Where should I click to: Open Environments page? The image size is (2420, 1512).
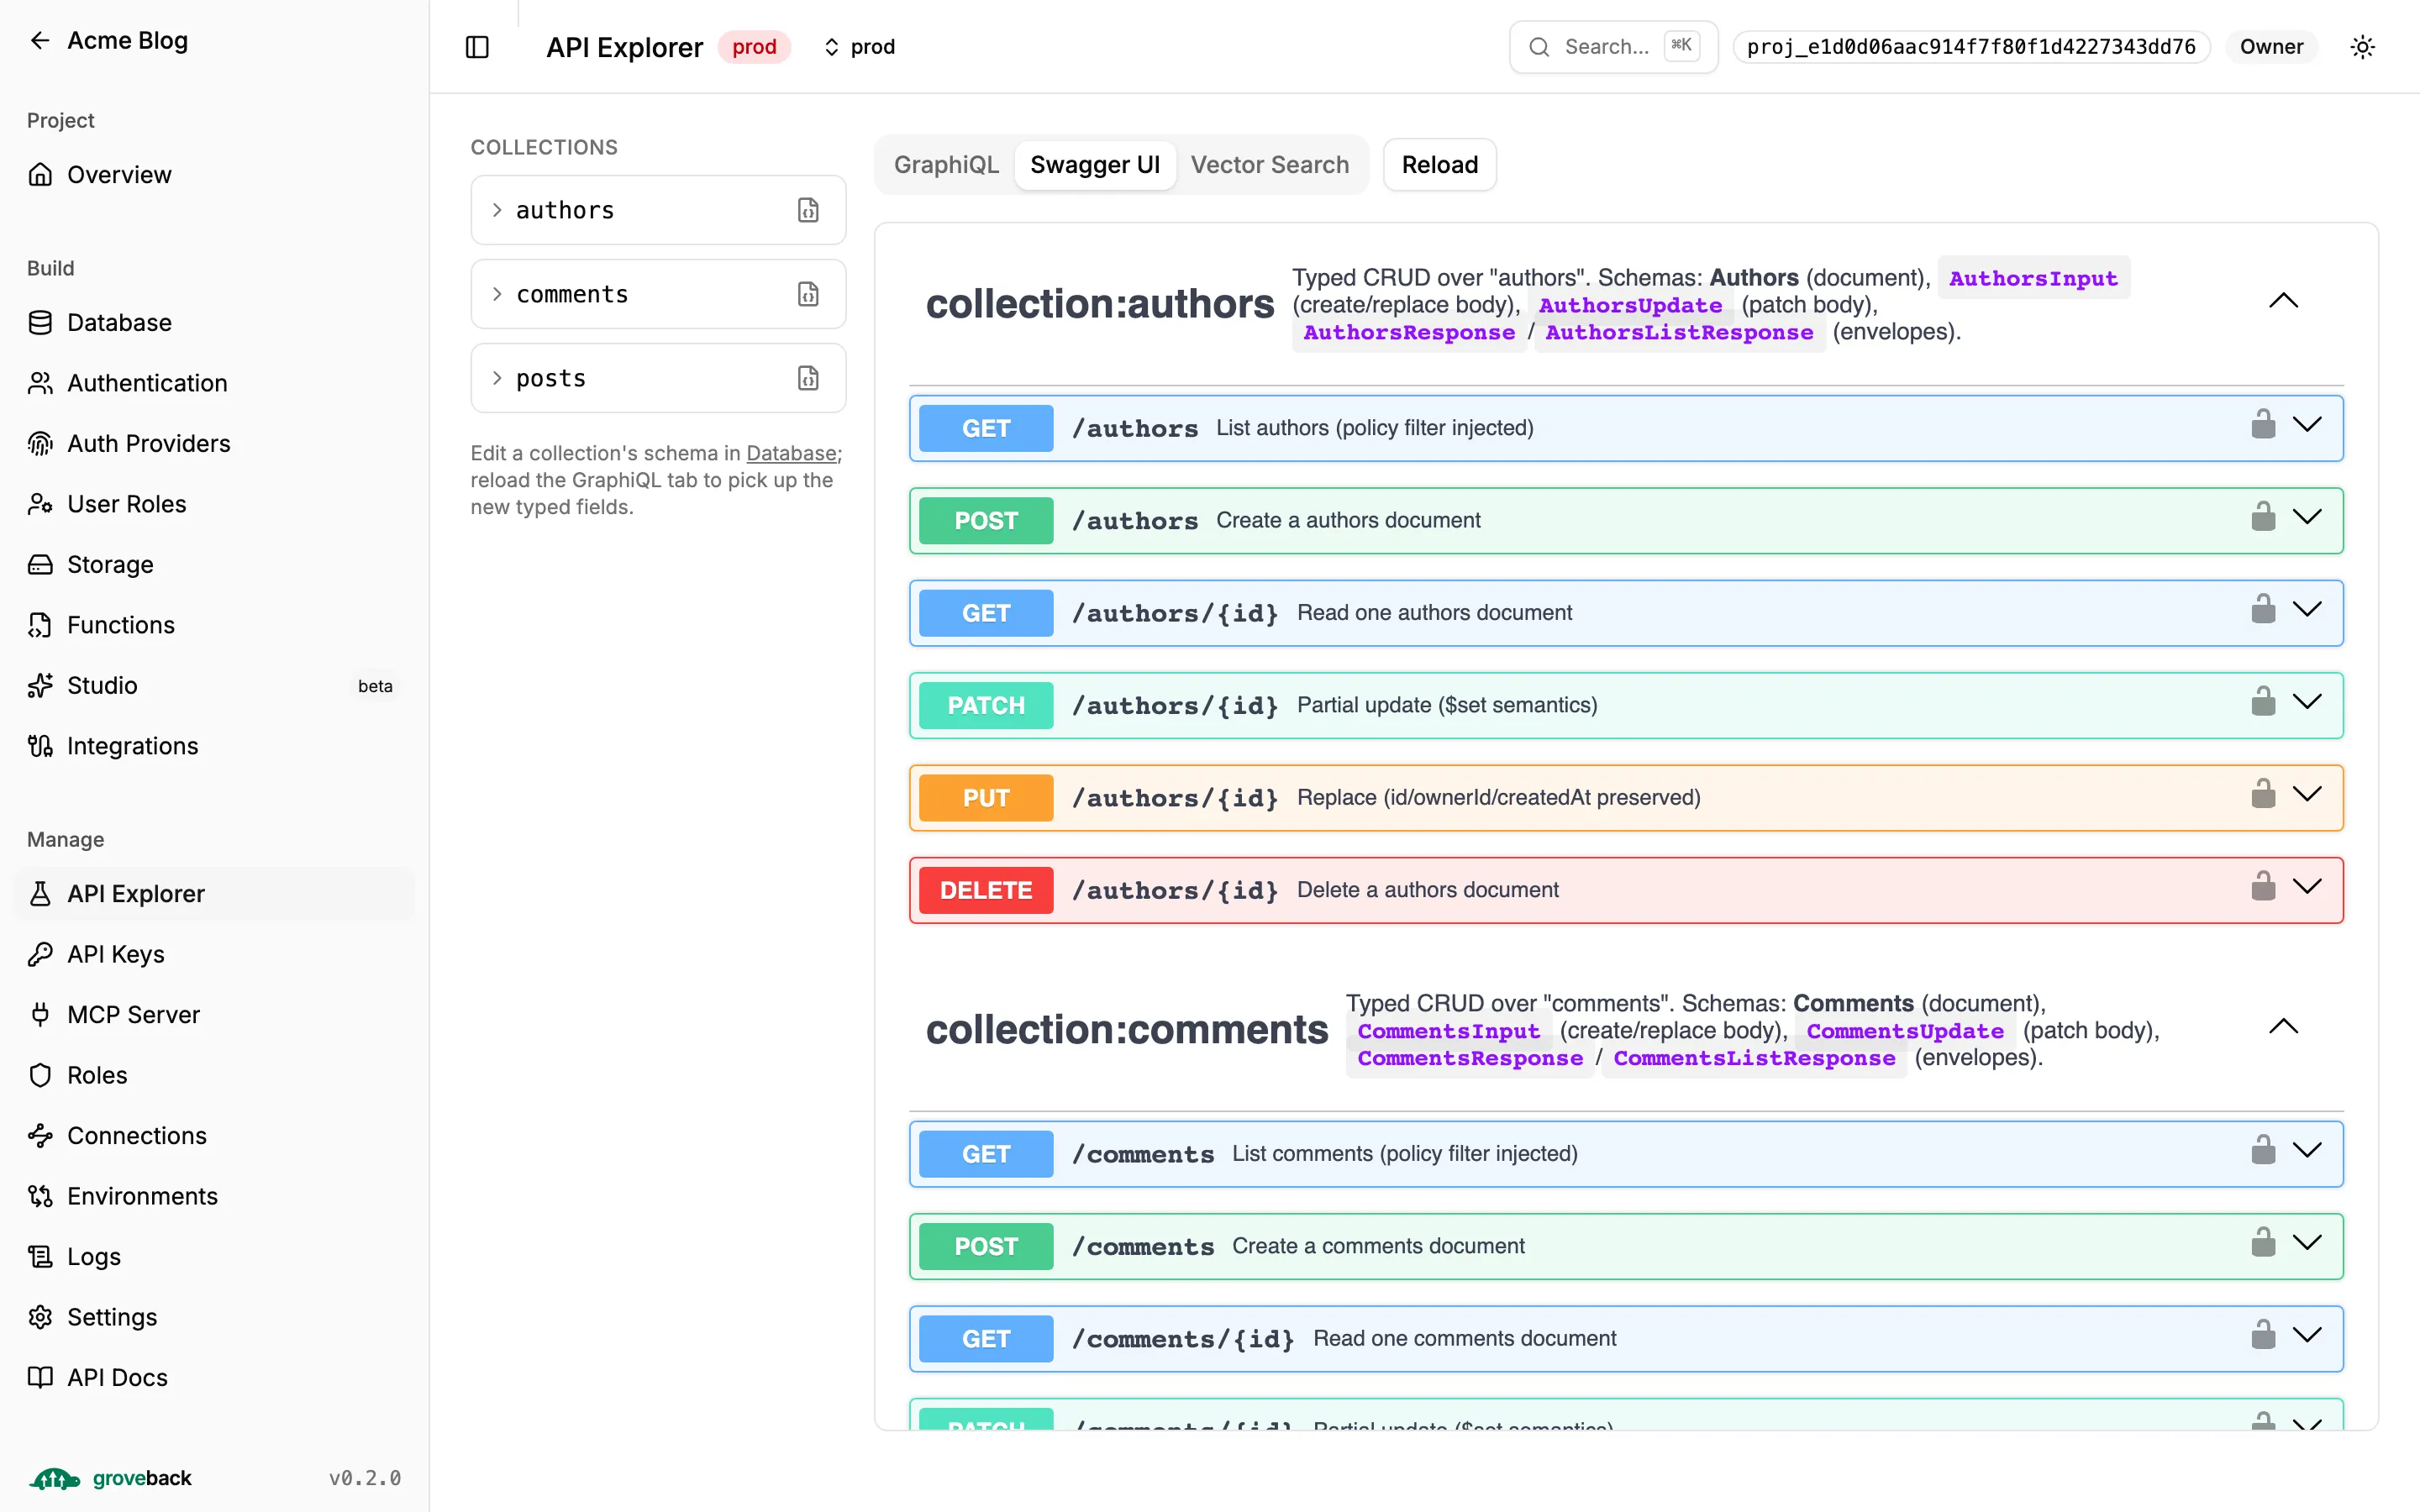click(x=214, y=1196)
